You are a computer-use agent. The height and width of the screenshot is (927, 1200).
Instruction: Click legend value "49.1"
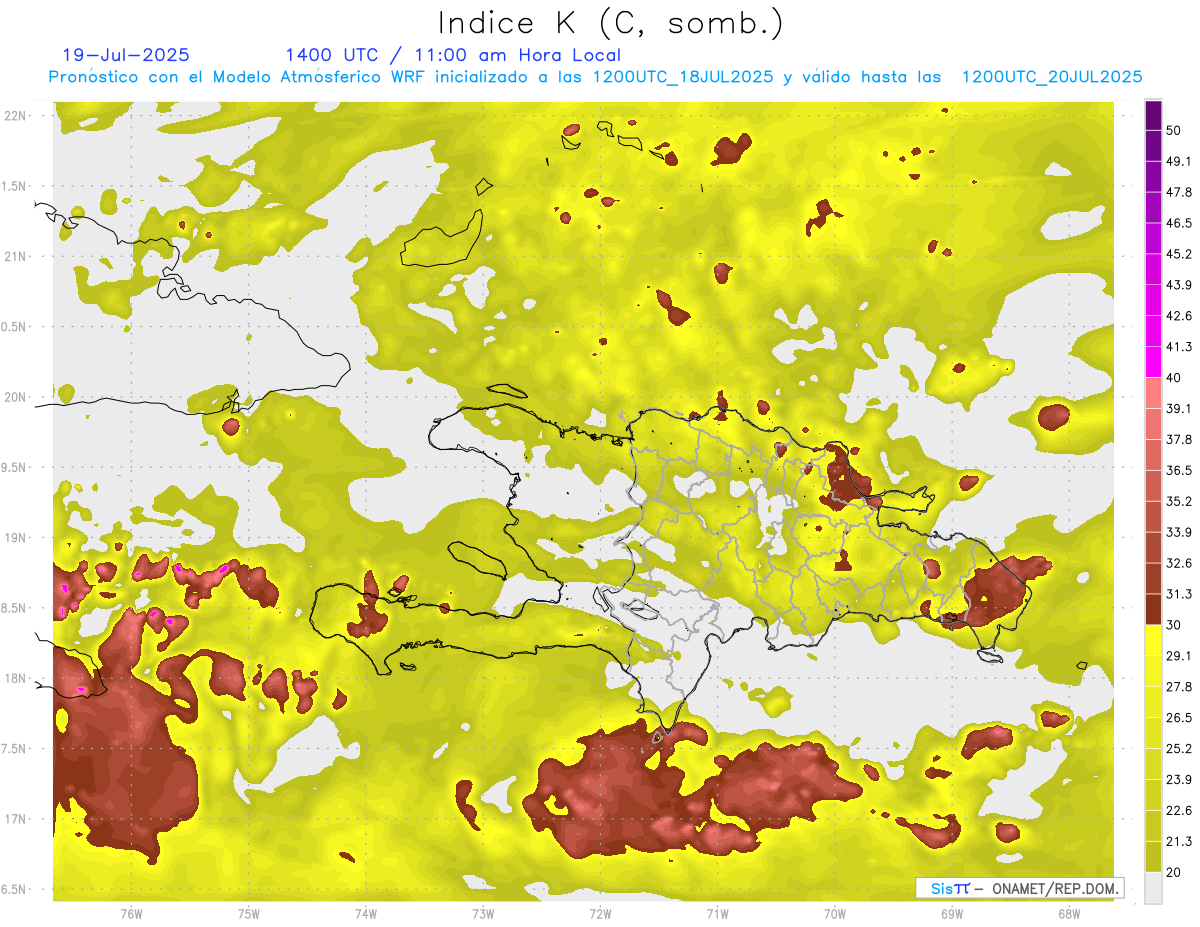1178,161
